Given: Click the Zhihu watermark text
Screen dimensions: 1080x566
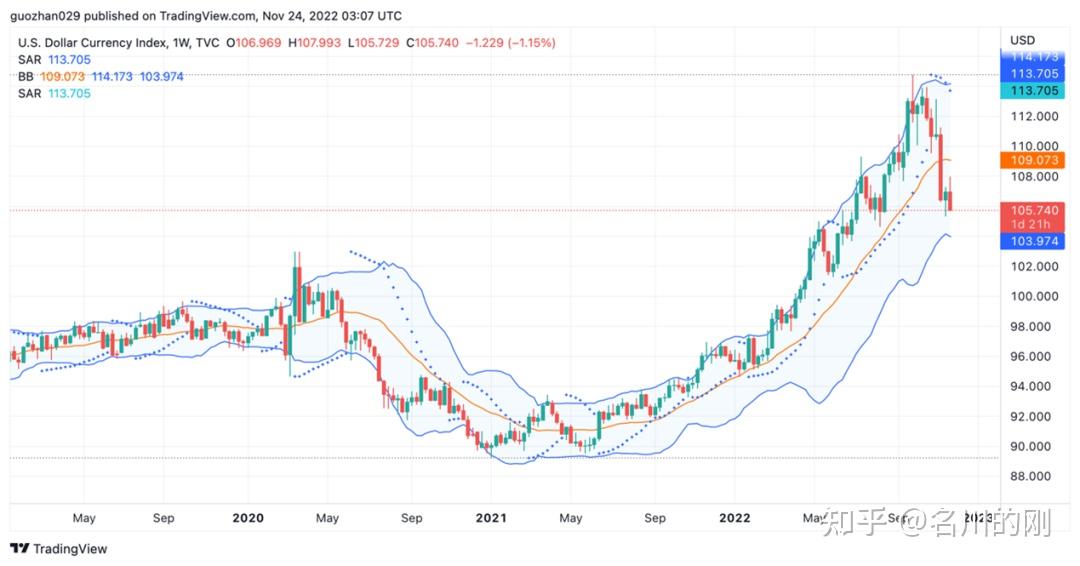Looking at the screenshot, I should [x=937, y=523].
